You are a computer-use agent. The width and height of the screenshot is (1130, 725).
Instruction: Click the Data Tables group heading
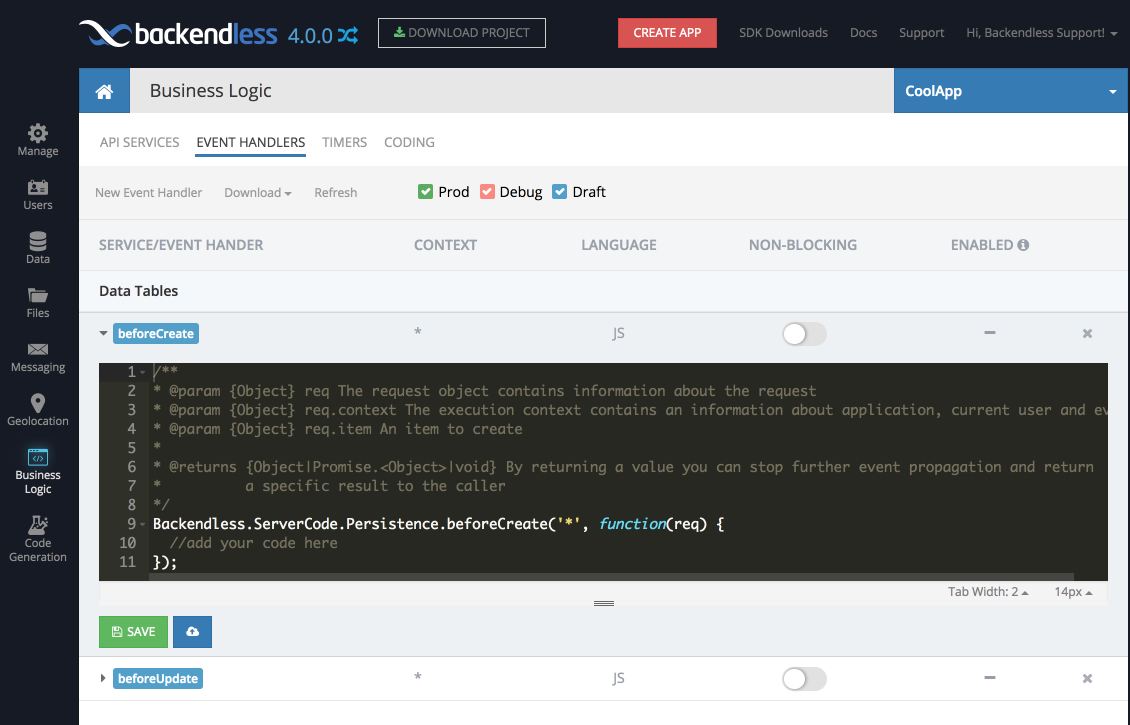tap(138, 291)
